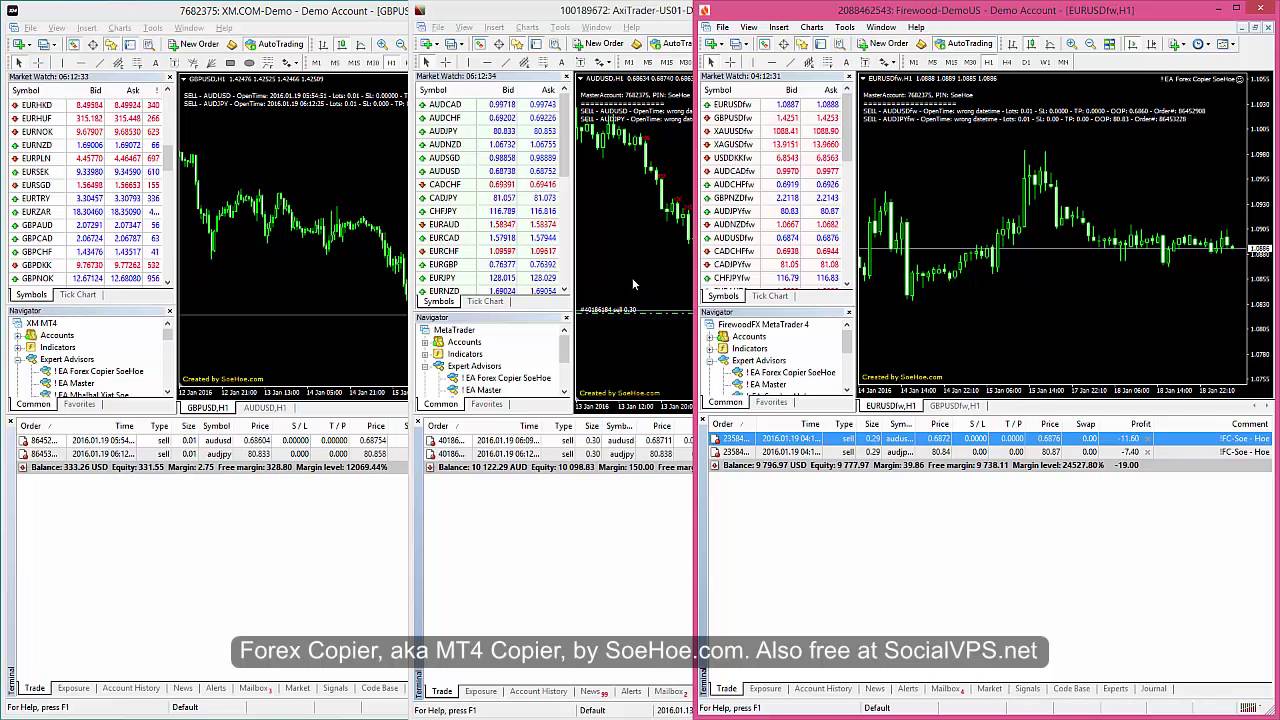1280x720 pixels.
Task: Select Fibonacci retracement tool in Firewood window
Action: coord(828,62)
